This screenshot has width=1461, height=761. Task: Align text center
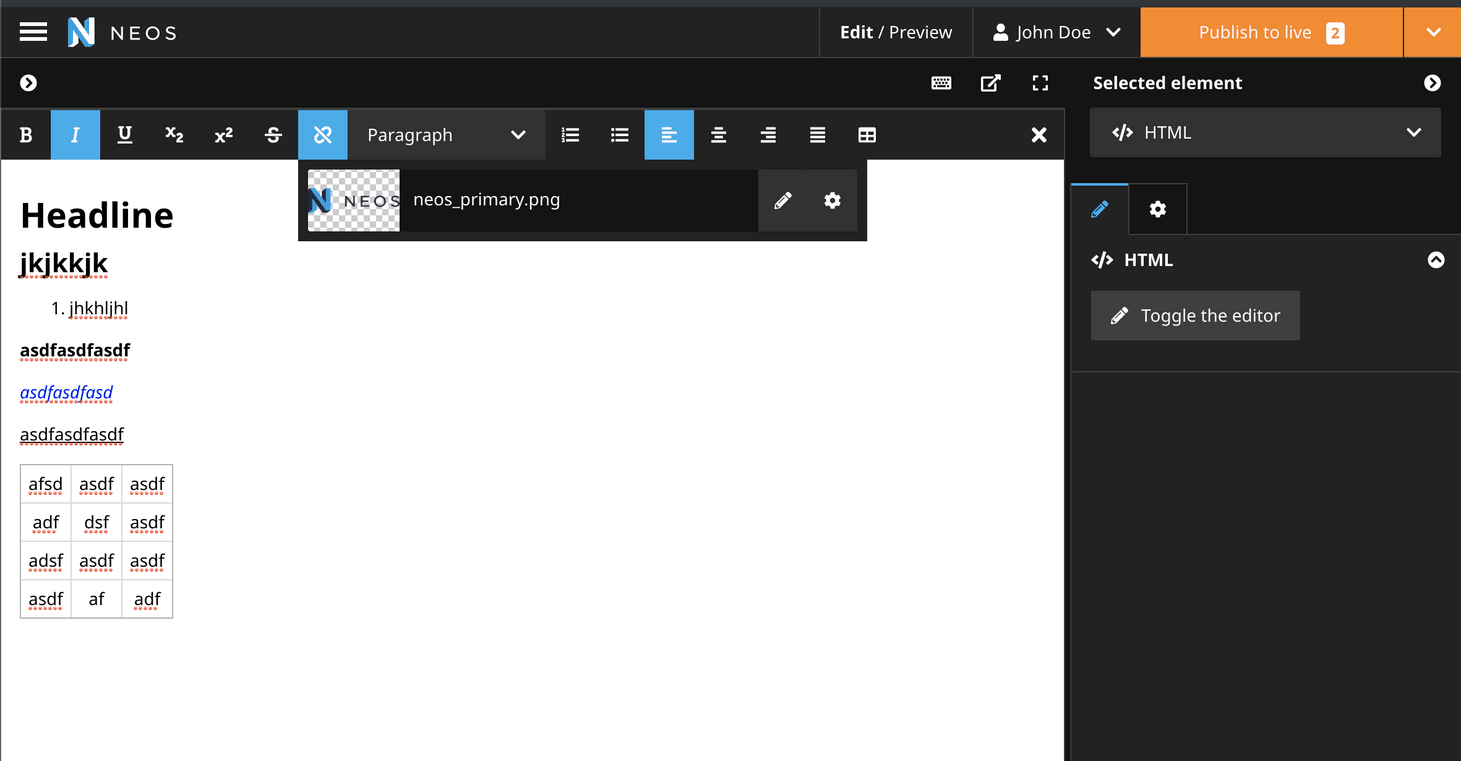pyautogui.click(x=718, y=135)
